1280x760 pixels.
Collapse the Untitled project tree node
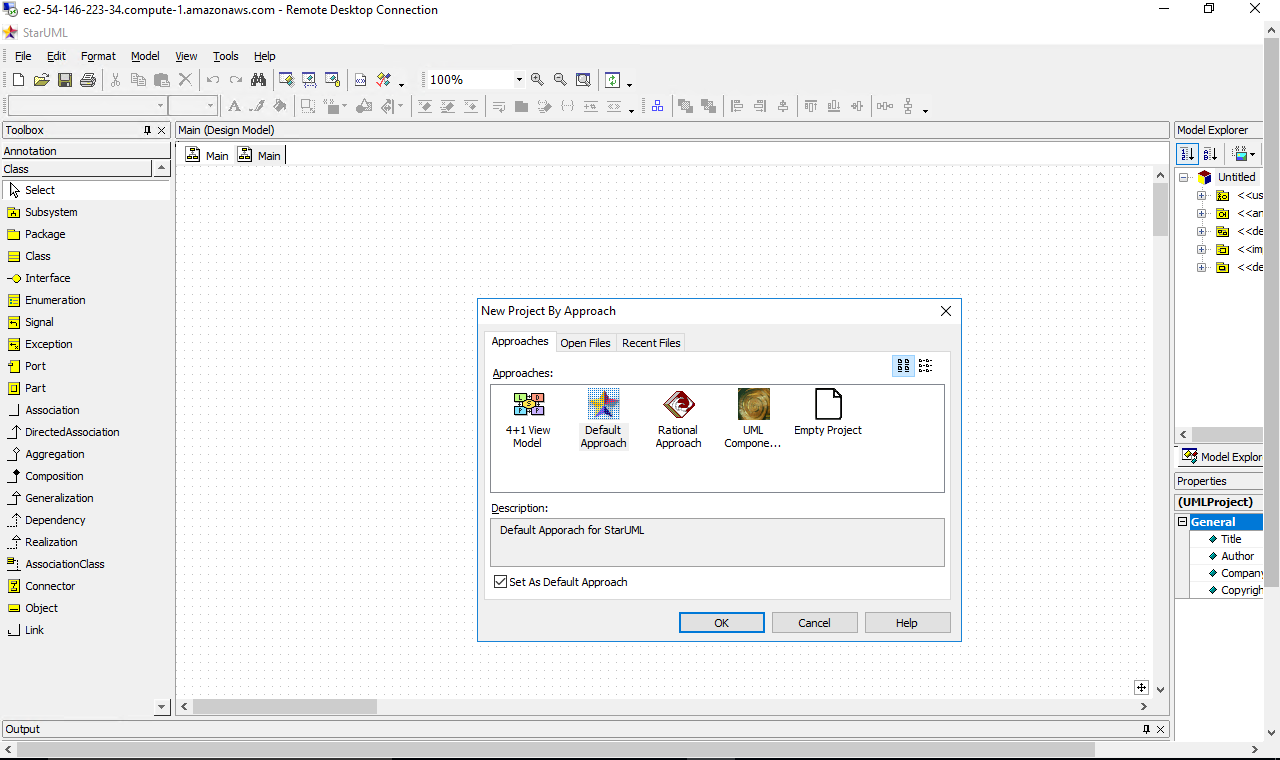[x=1184, y=177]
